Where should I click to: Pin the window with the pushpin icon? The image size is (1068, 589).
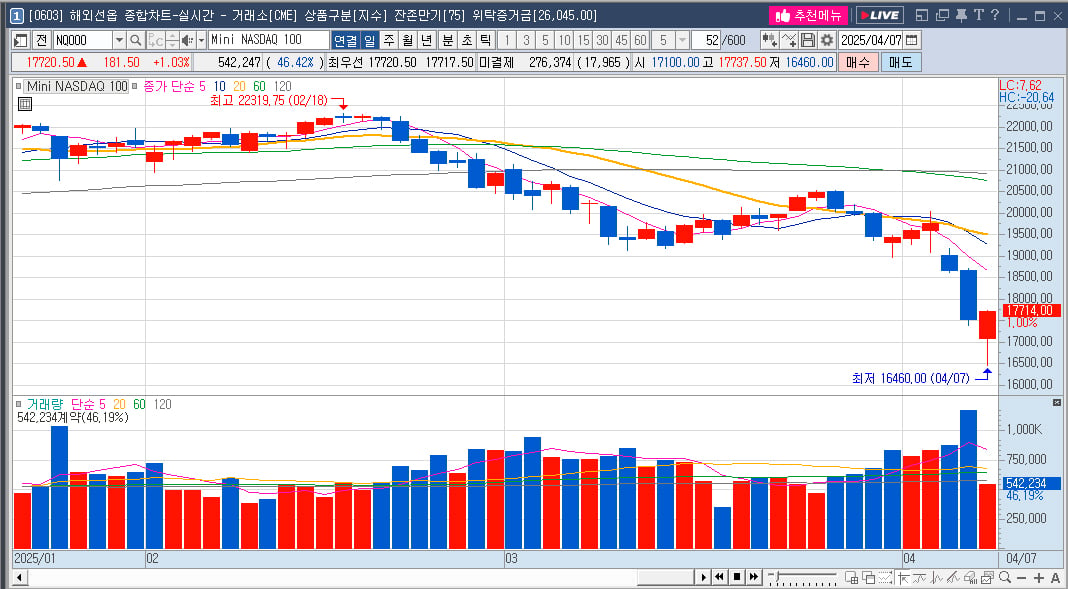pyautogui.click(x=962, y=15)
